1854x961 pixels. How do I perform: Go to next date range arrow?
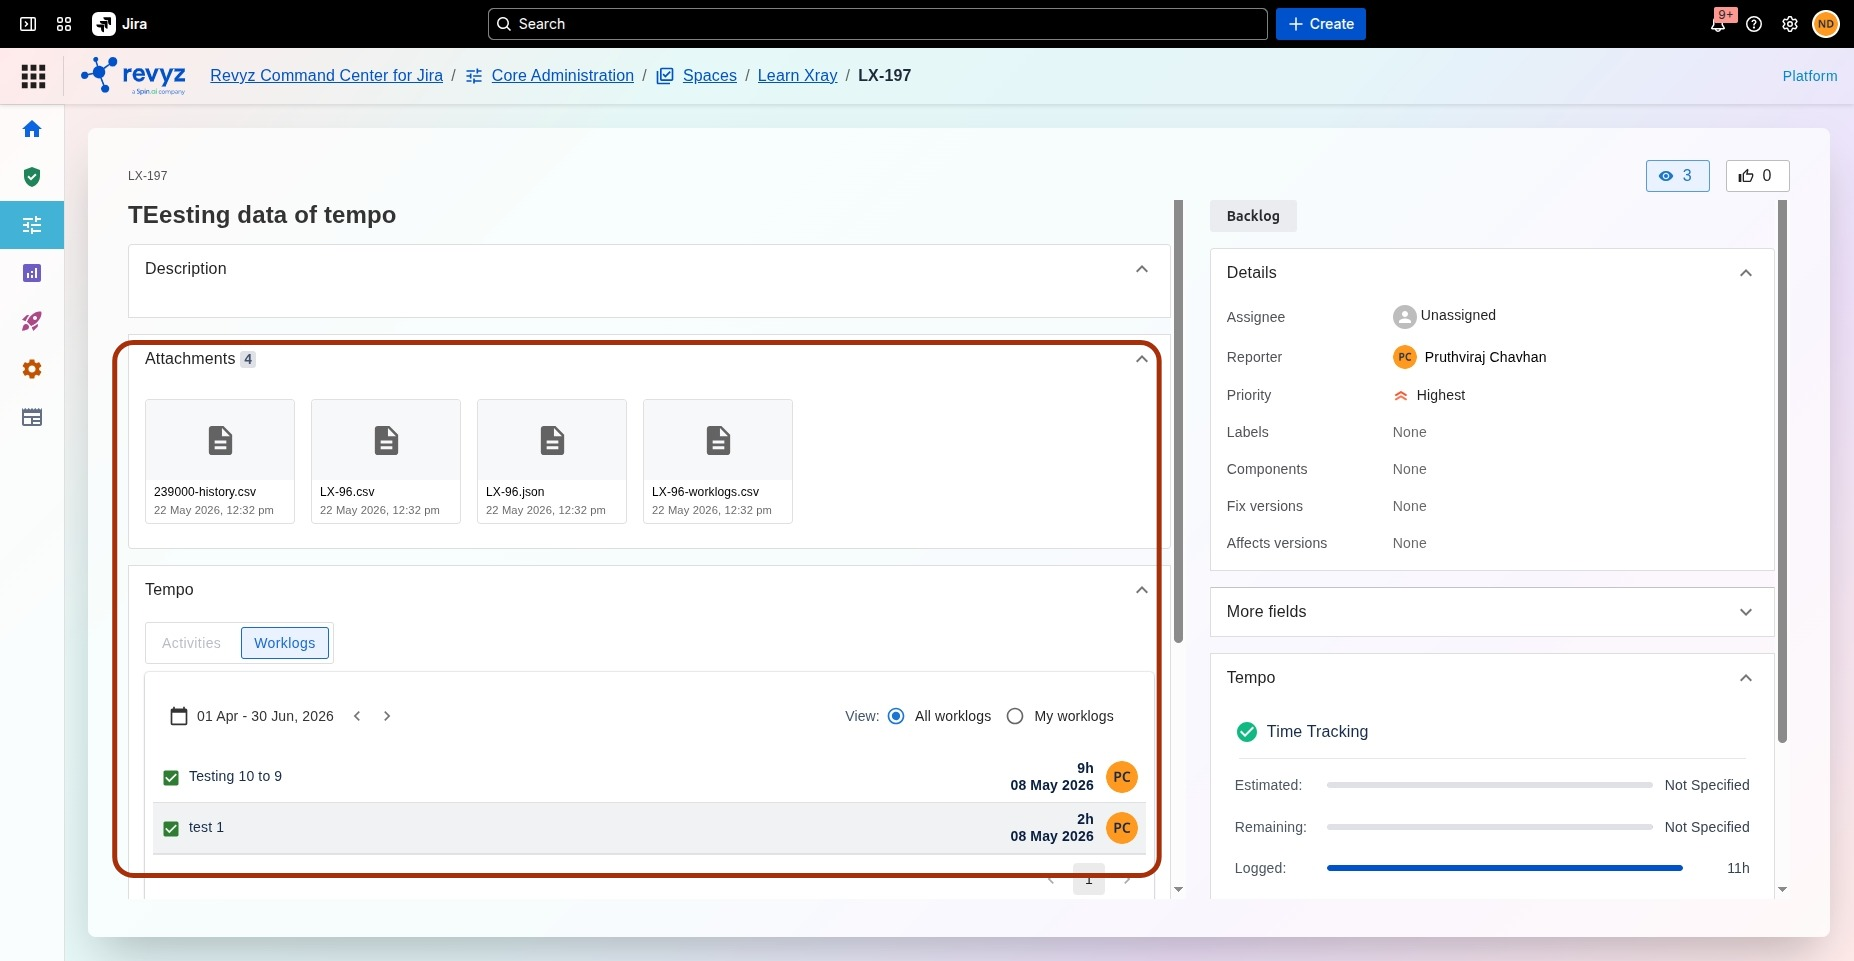[x=387, y=716]
